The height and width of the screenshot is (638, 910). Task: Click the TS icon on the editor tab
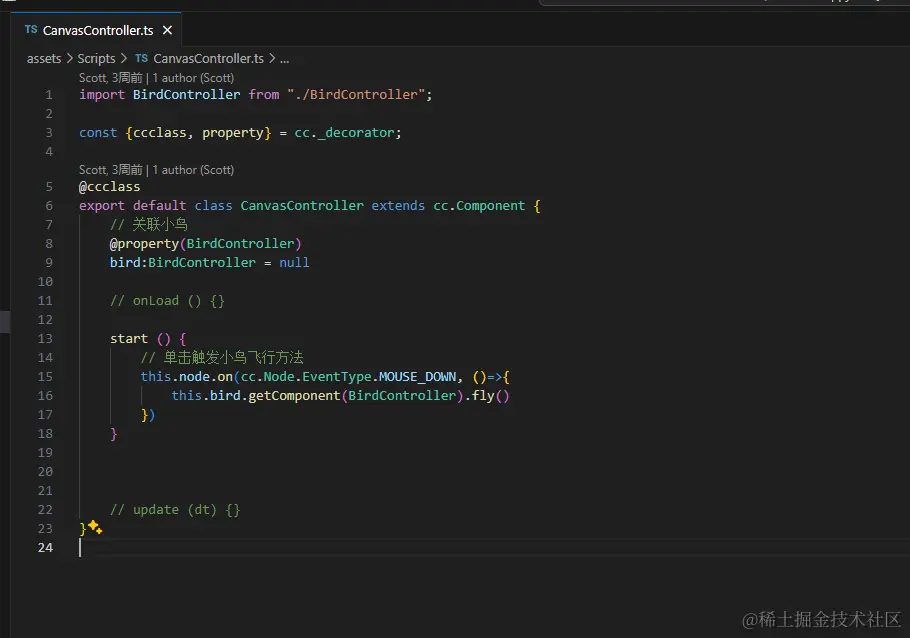[x=31, y=30]
